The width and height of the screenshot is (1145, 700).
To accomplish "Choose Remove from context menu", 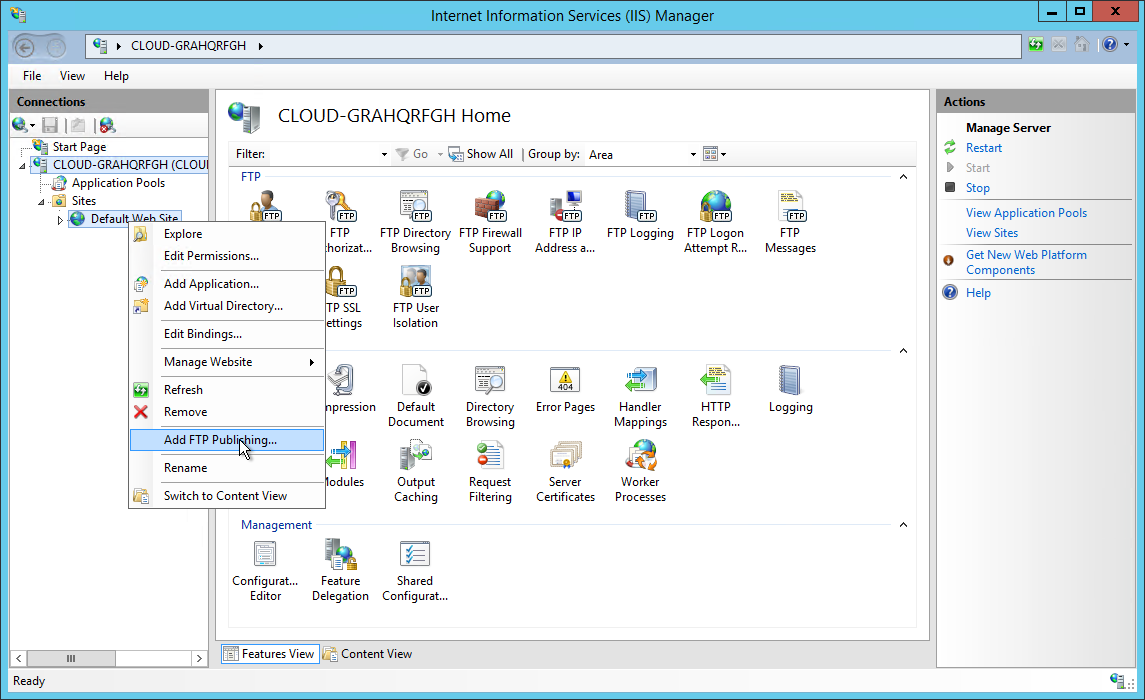I will [227, 412].
